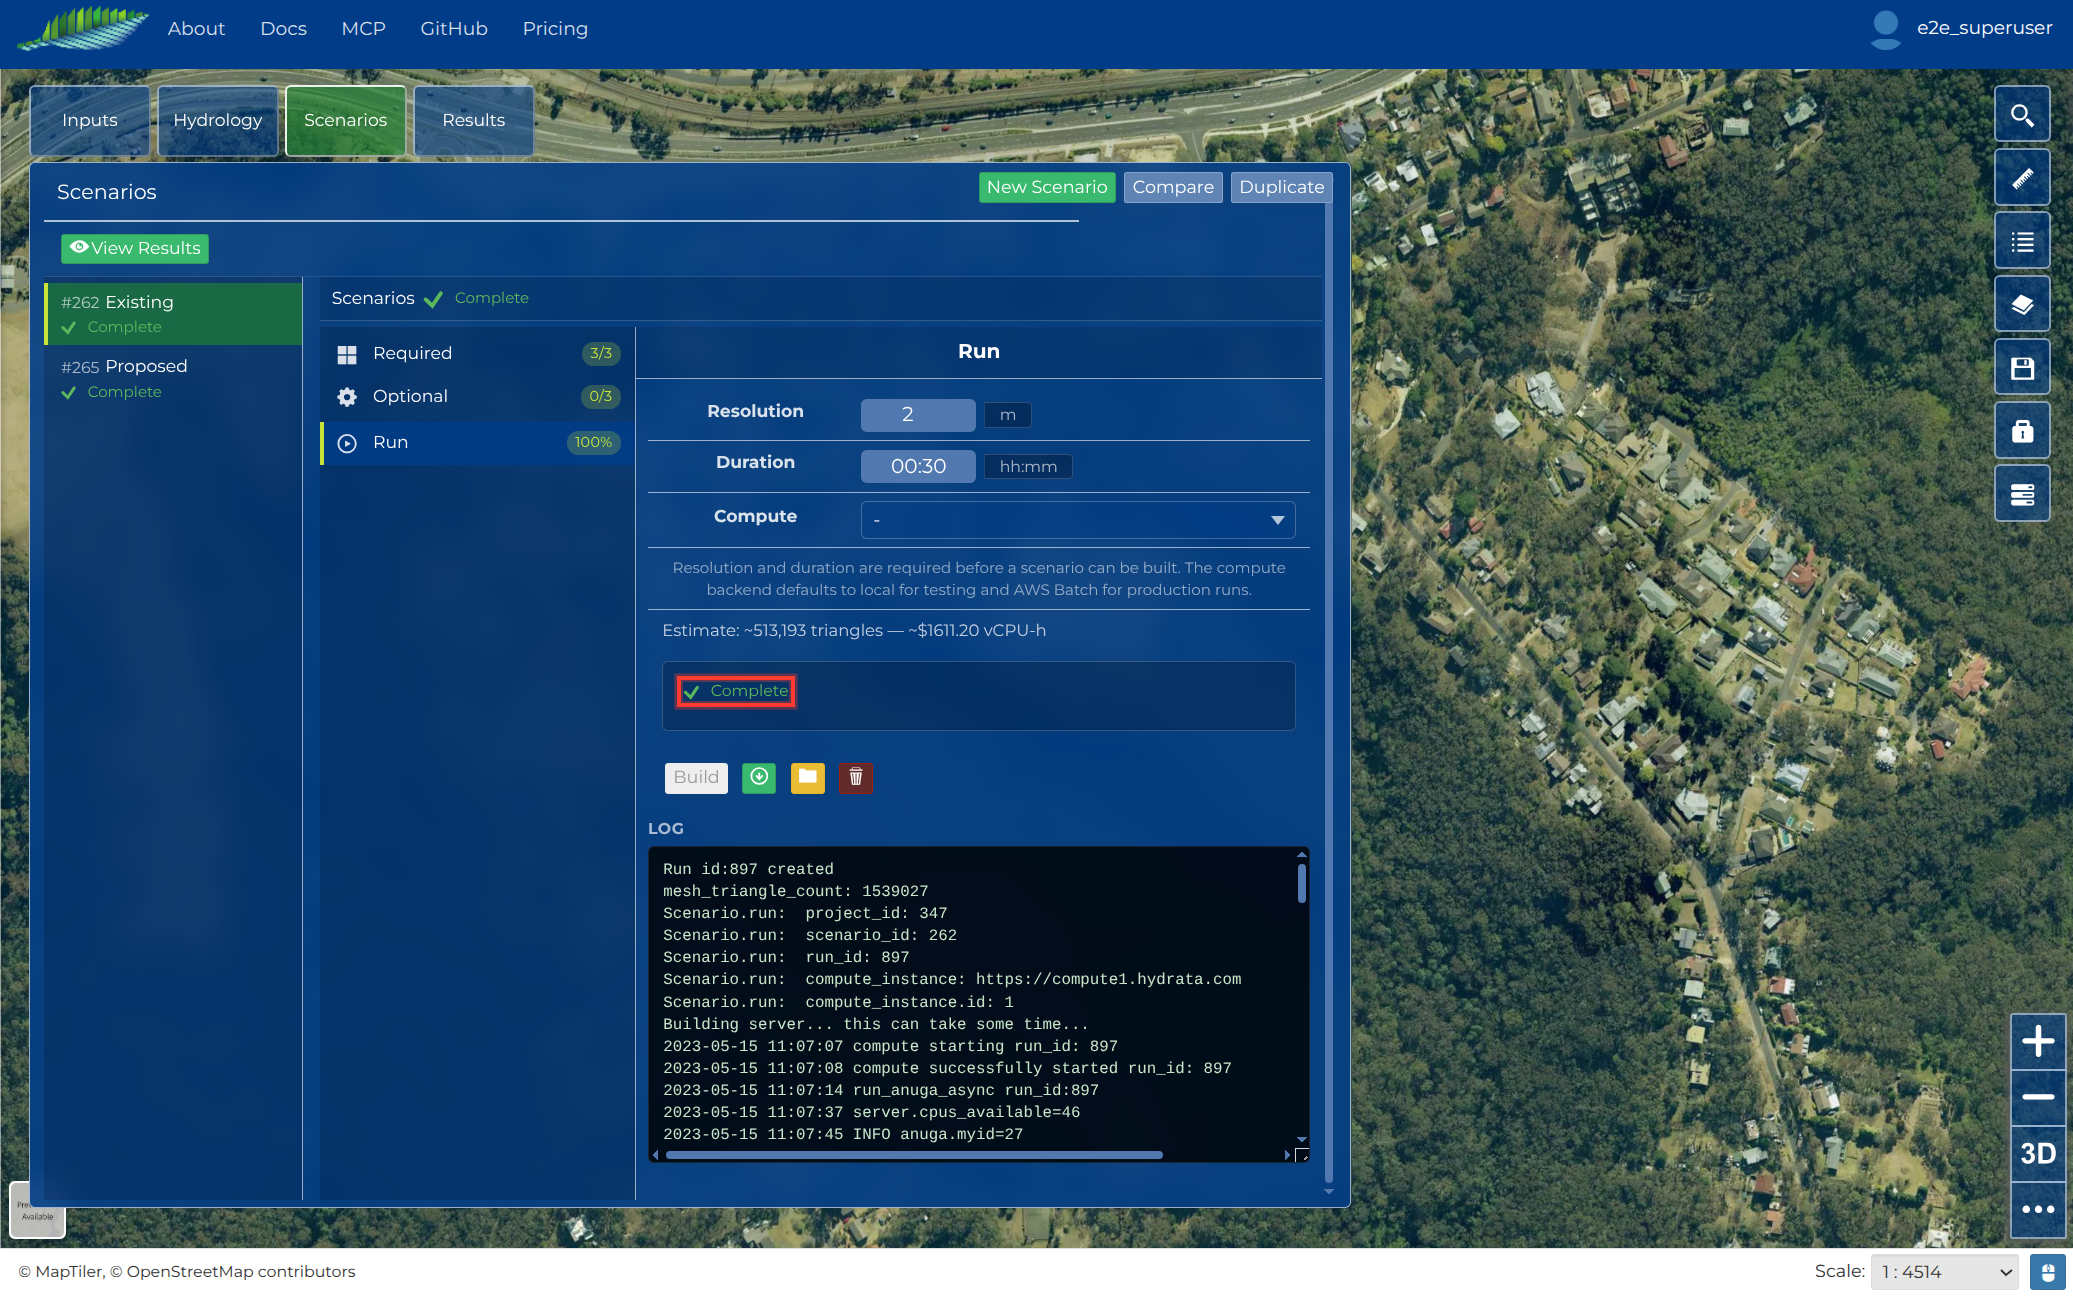The width and height of the screenshot is (2073, 1297).
Task: Click the green download run icon
Action: pyautogui.click(x=759, y=777)
